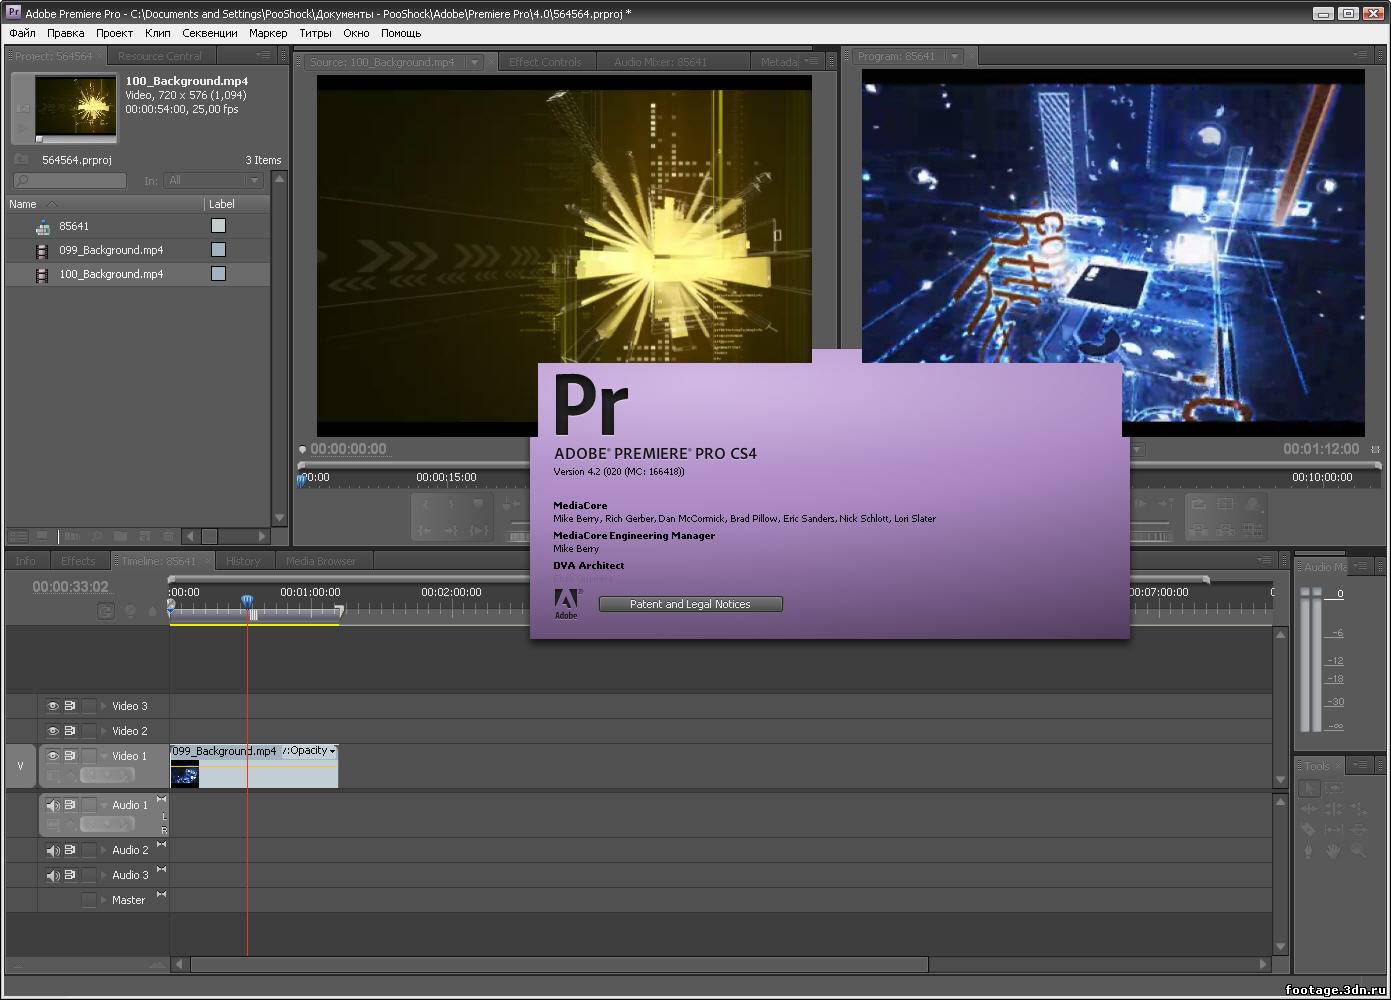Select the Pen tool in Tools panel

pos(1308,851)
